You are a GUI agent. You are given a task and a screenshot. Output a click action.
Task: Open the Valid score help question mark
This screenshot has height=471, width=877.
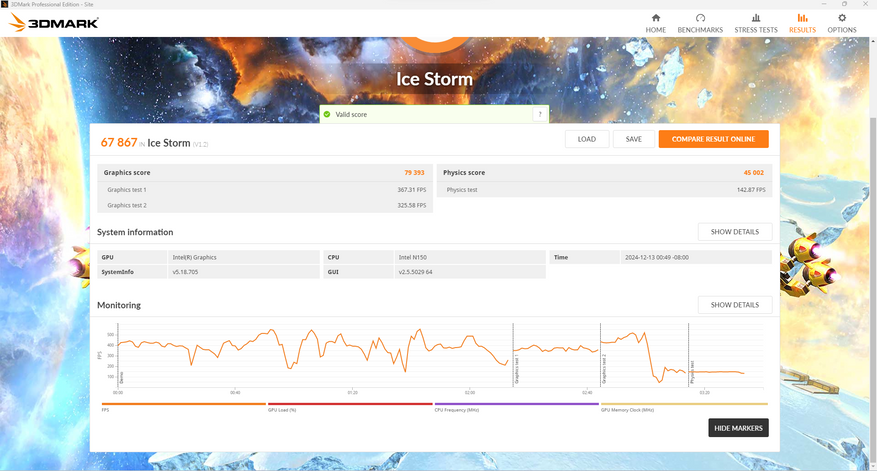tap(540, 114)
